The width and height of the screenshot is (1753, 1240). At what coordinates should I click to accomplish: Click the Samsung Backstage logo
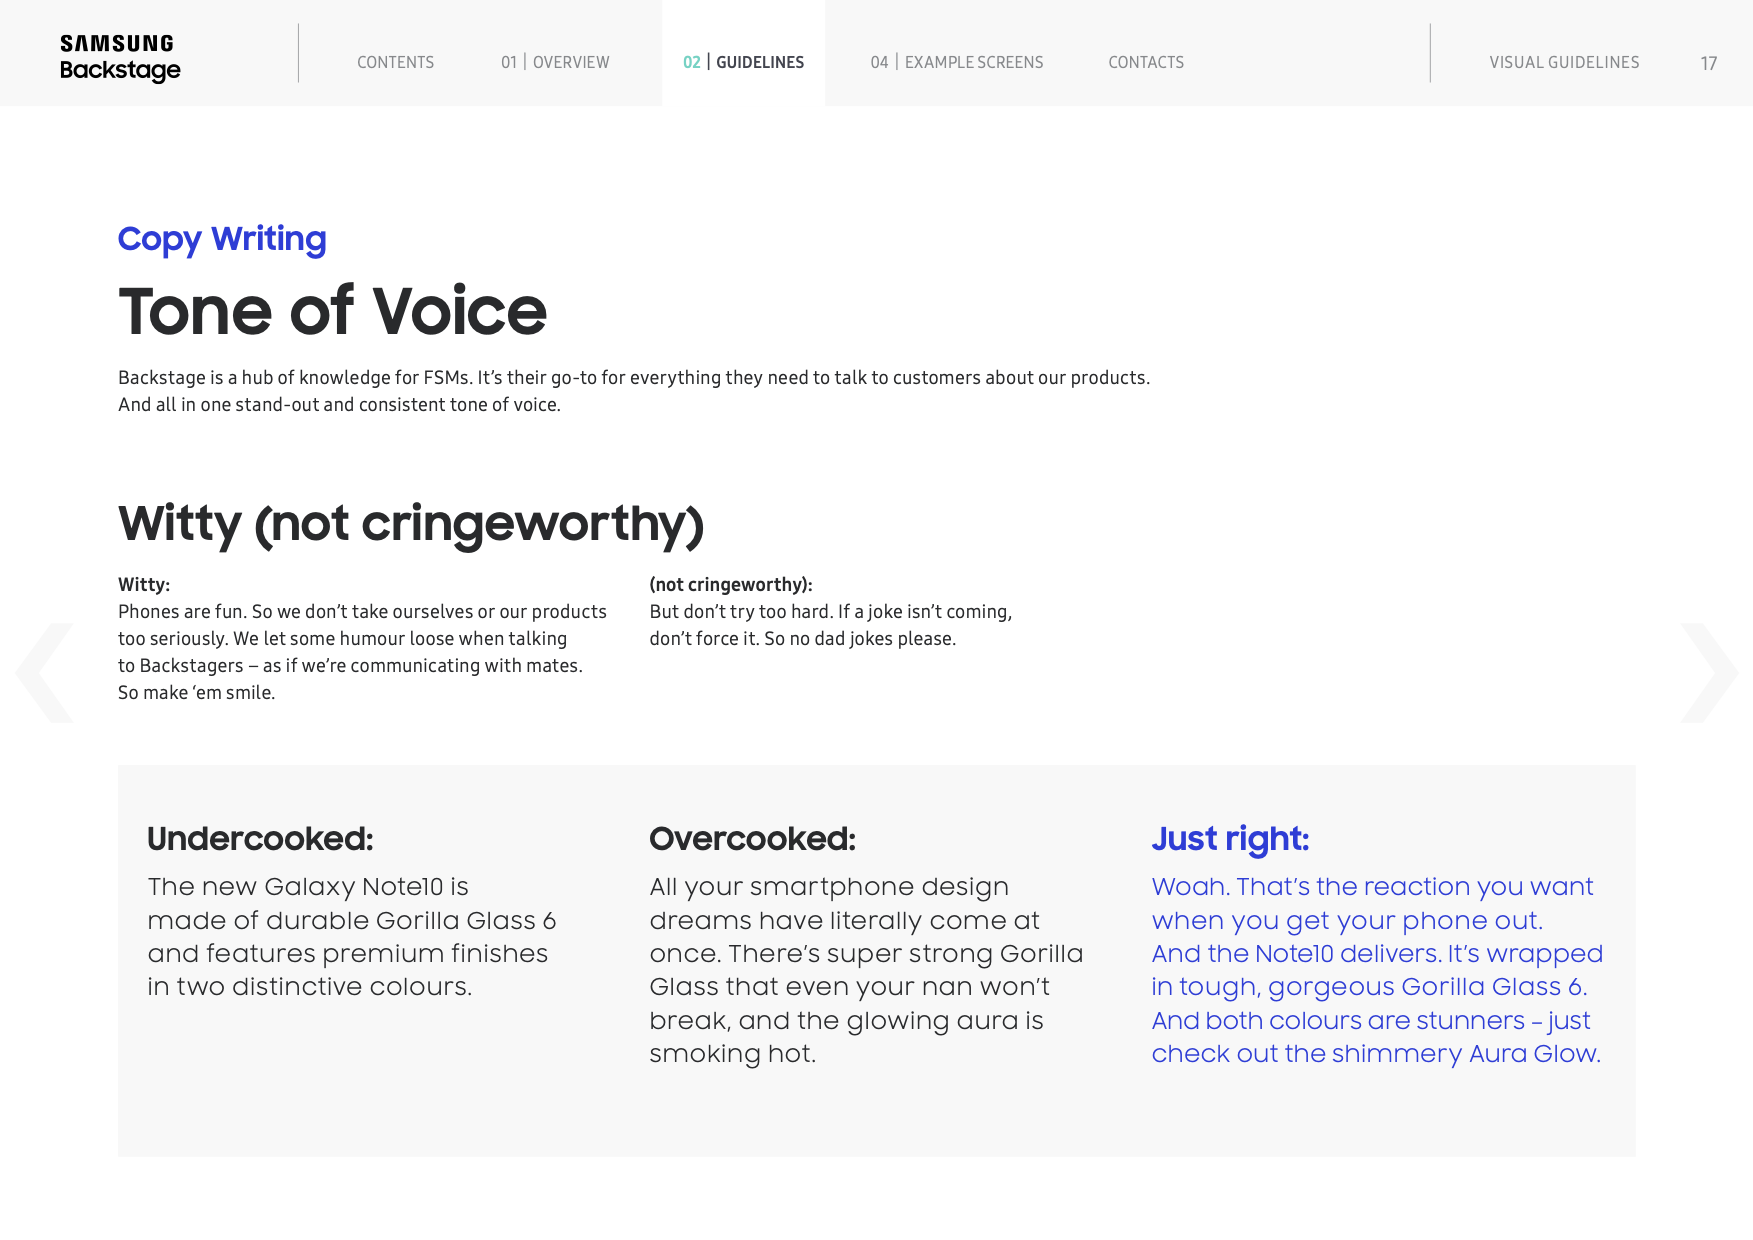(x=120, y=58)
